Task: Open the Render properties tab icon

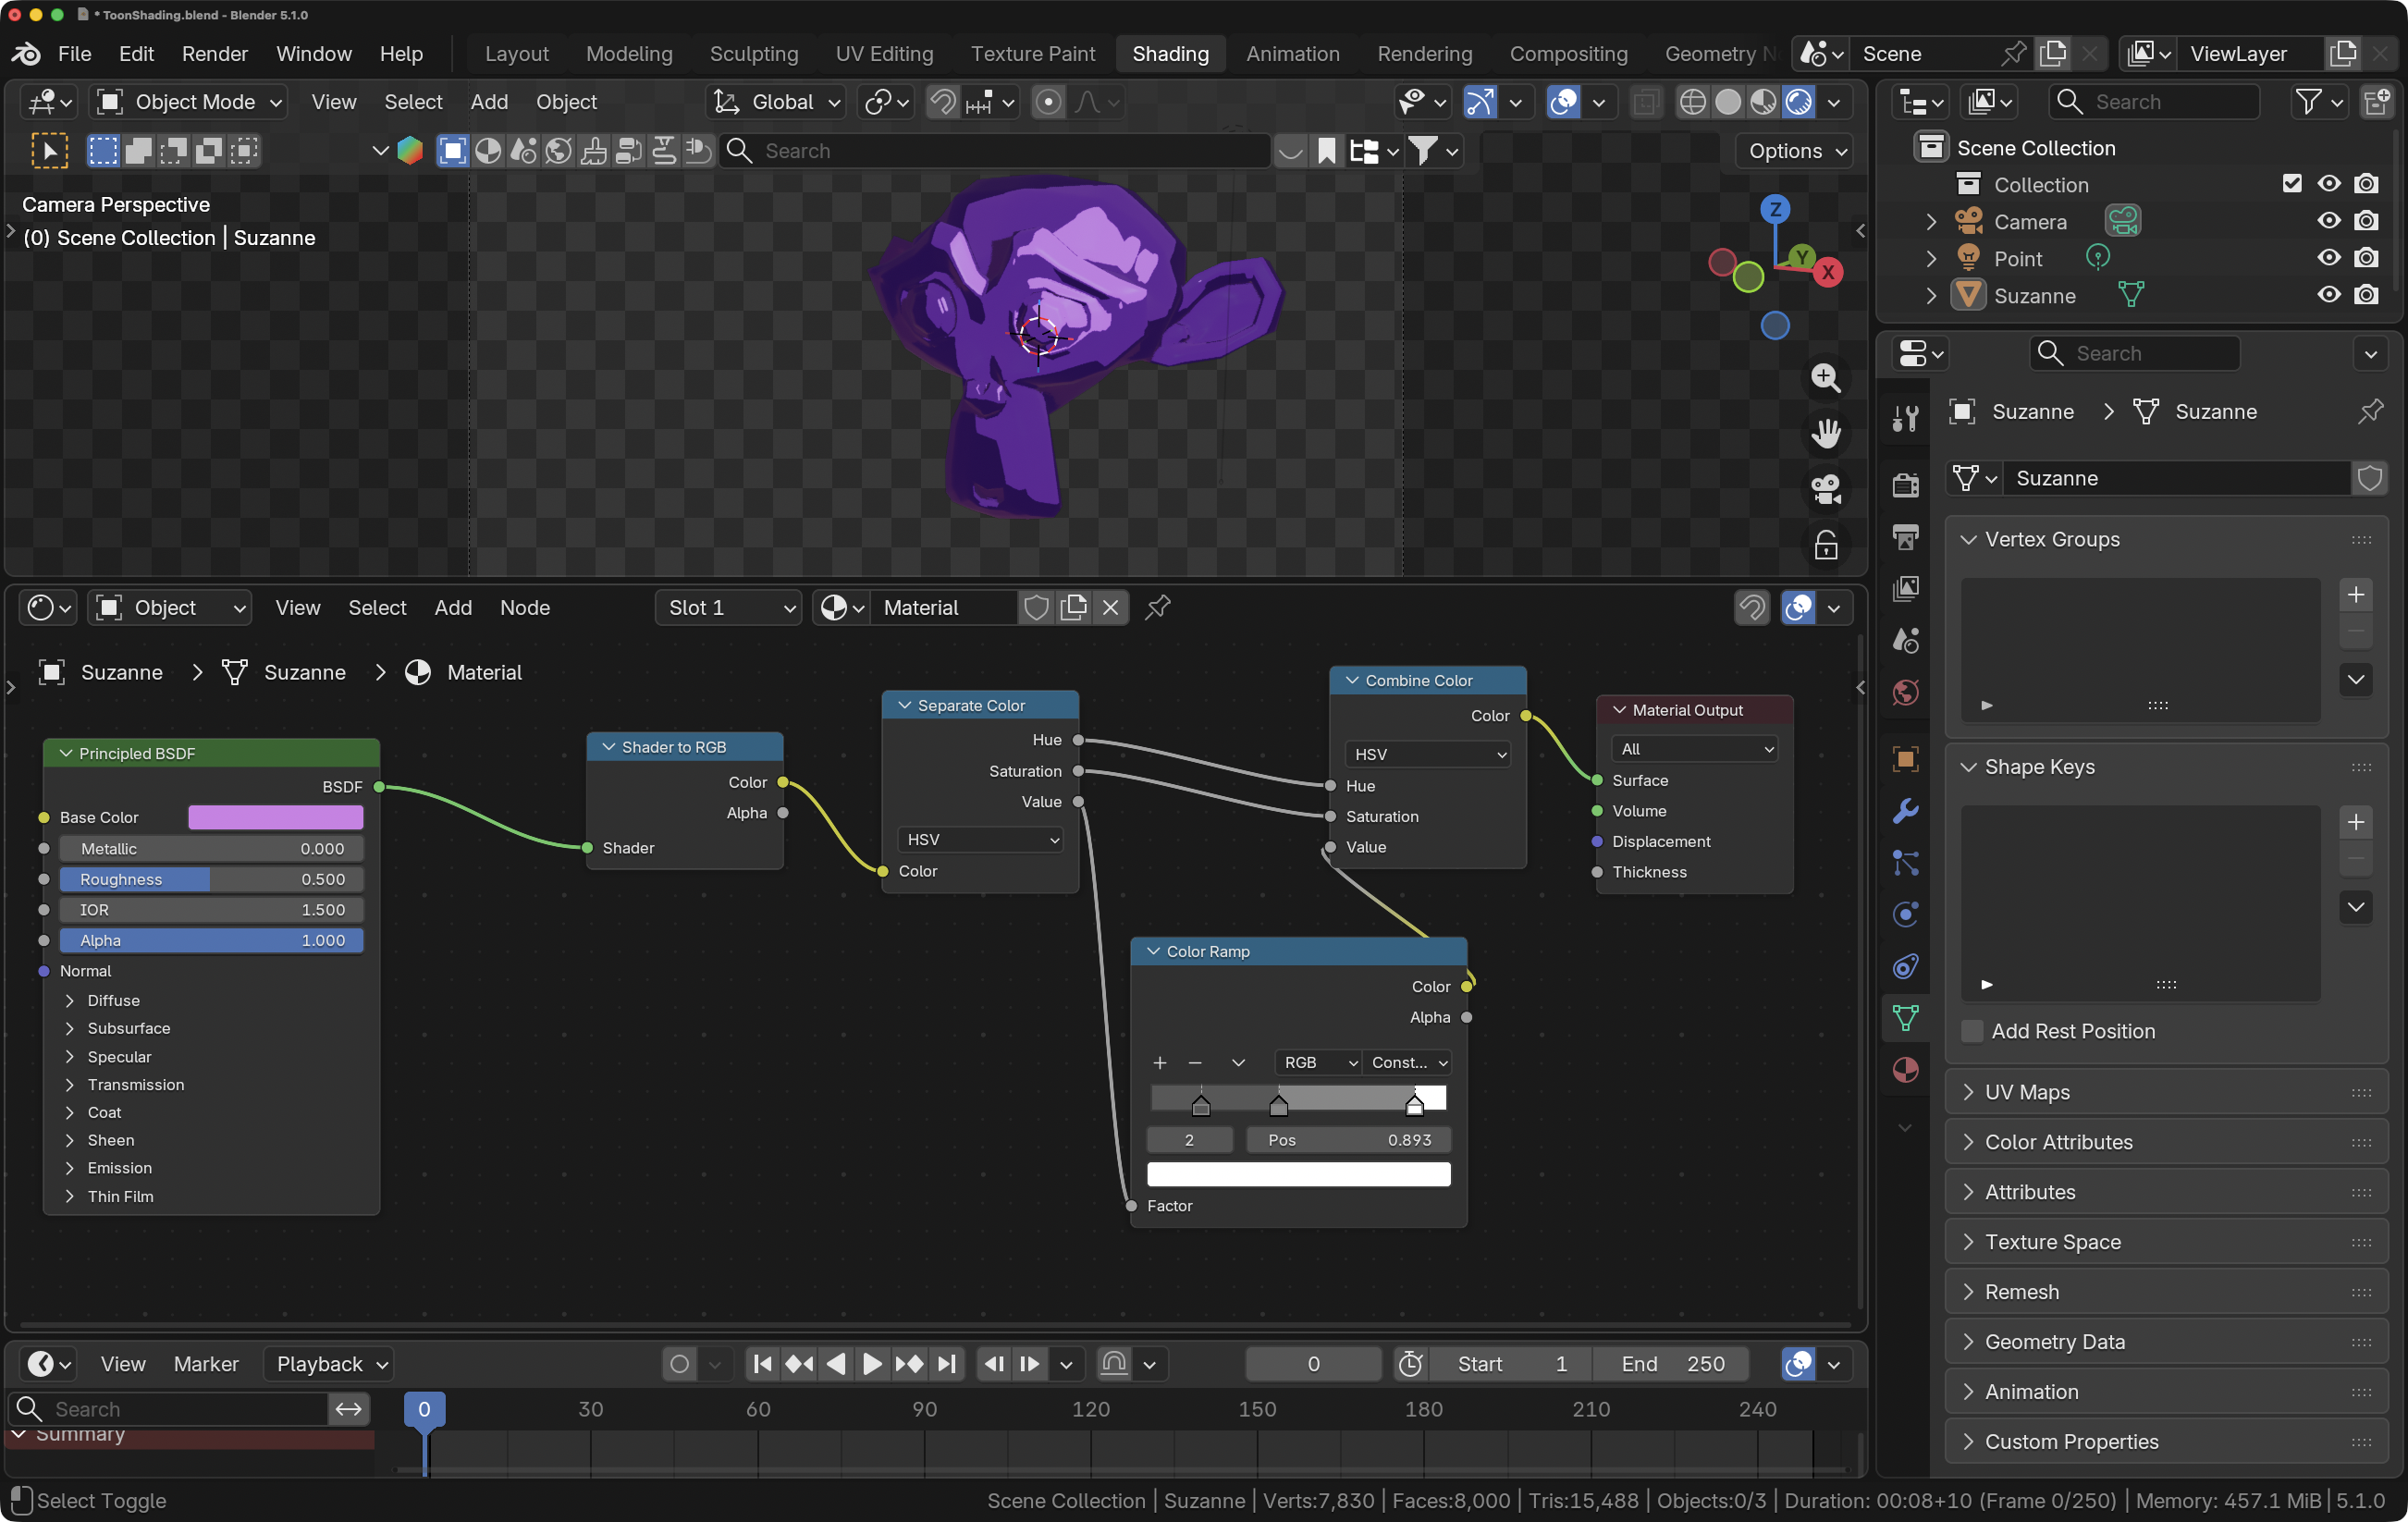Action: pos(1905,485)
